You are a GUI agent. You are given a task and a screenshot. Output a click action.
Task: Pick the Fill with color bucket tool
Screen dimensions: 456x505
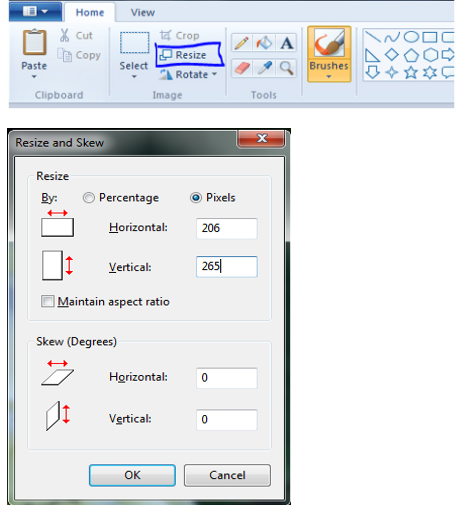264,43
